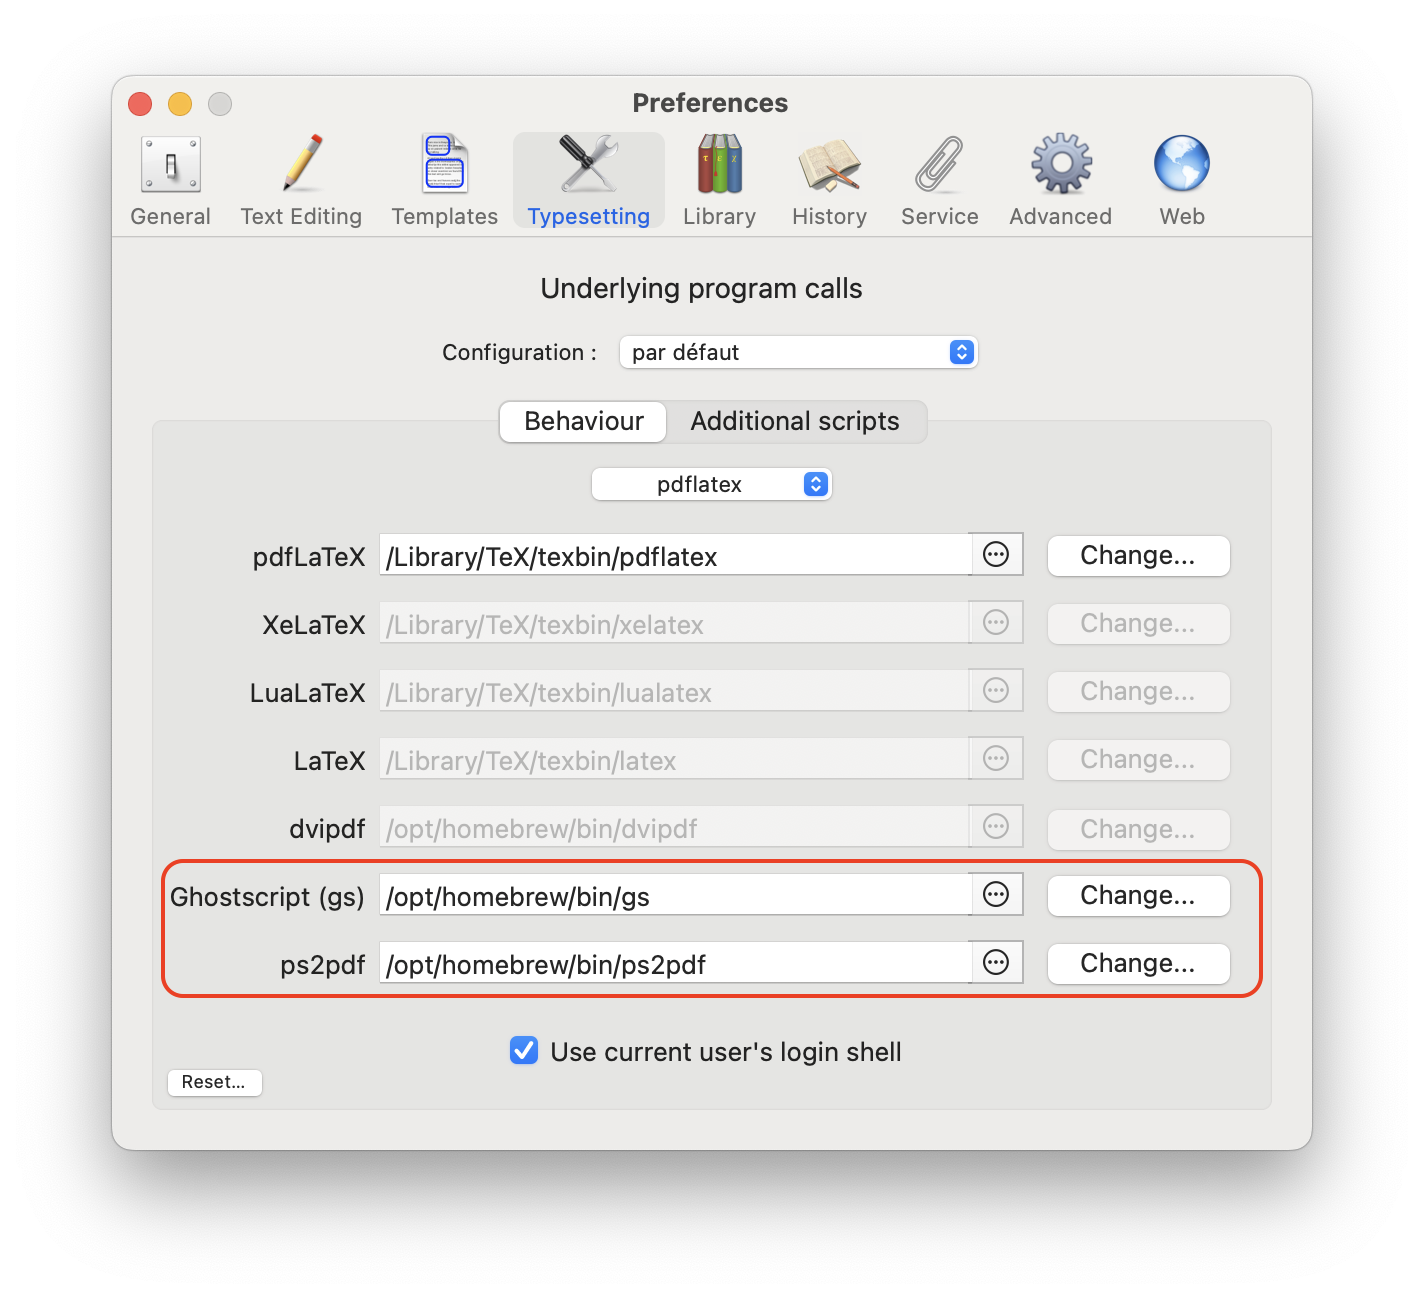Show the History preferences pane

coord(829,181)
